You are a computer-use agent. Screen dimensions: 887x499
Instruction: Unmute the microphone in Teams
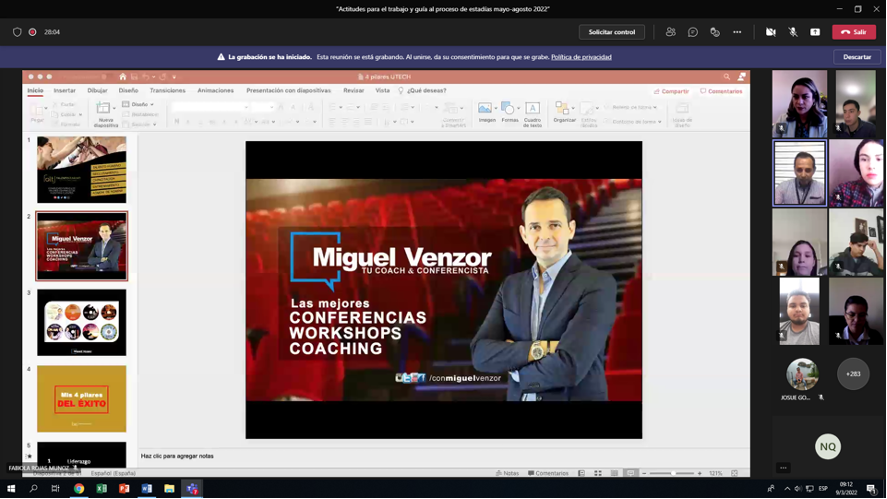793,32
